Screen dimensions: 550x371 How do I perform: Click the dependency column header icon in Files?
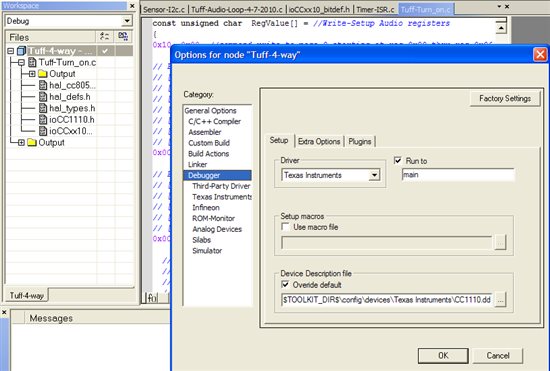[x=123, y=36]
